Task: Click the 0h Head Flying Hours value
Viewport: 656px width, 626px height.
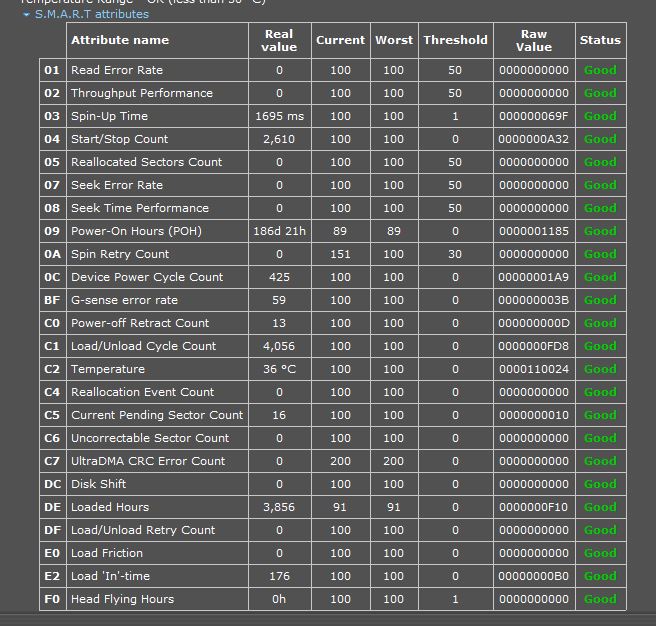Action: [x=279, y=599]
